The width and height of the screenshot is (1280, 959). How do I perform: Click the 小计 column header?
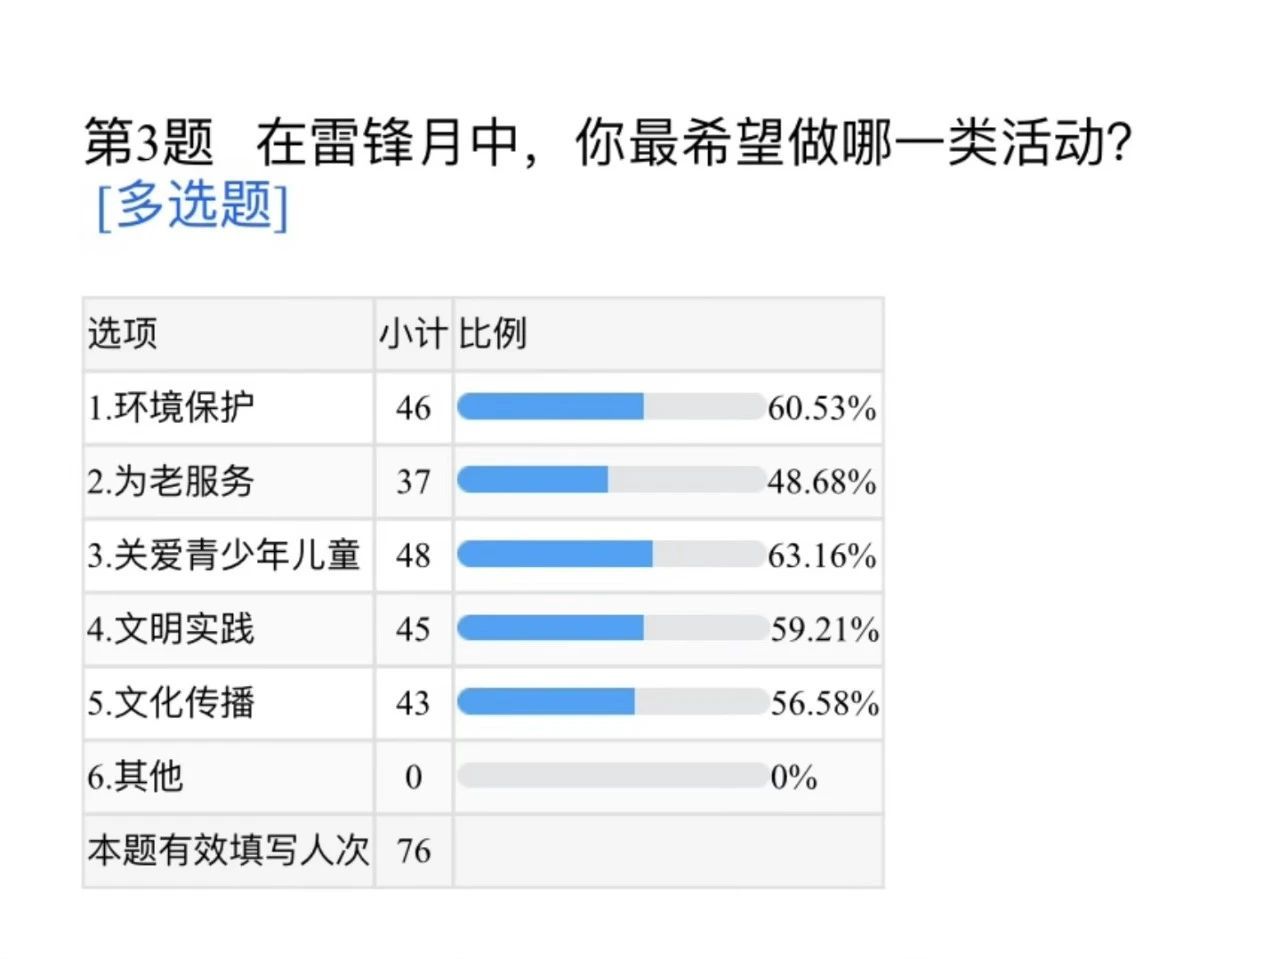(413, 334)
